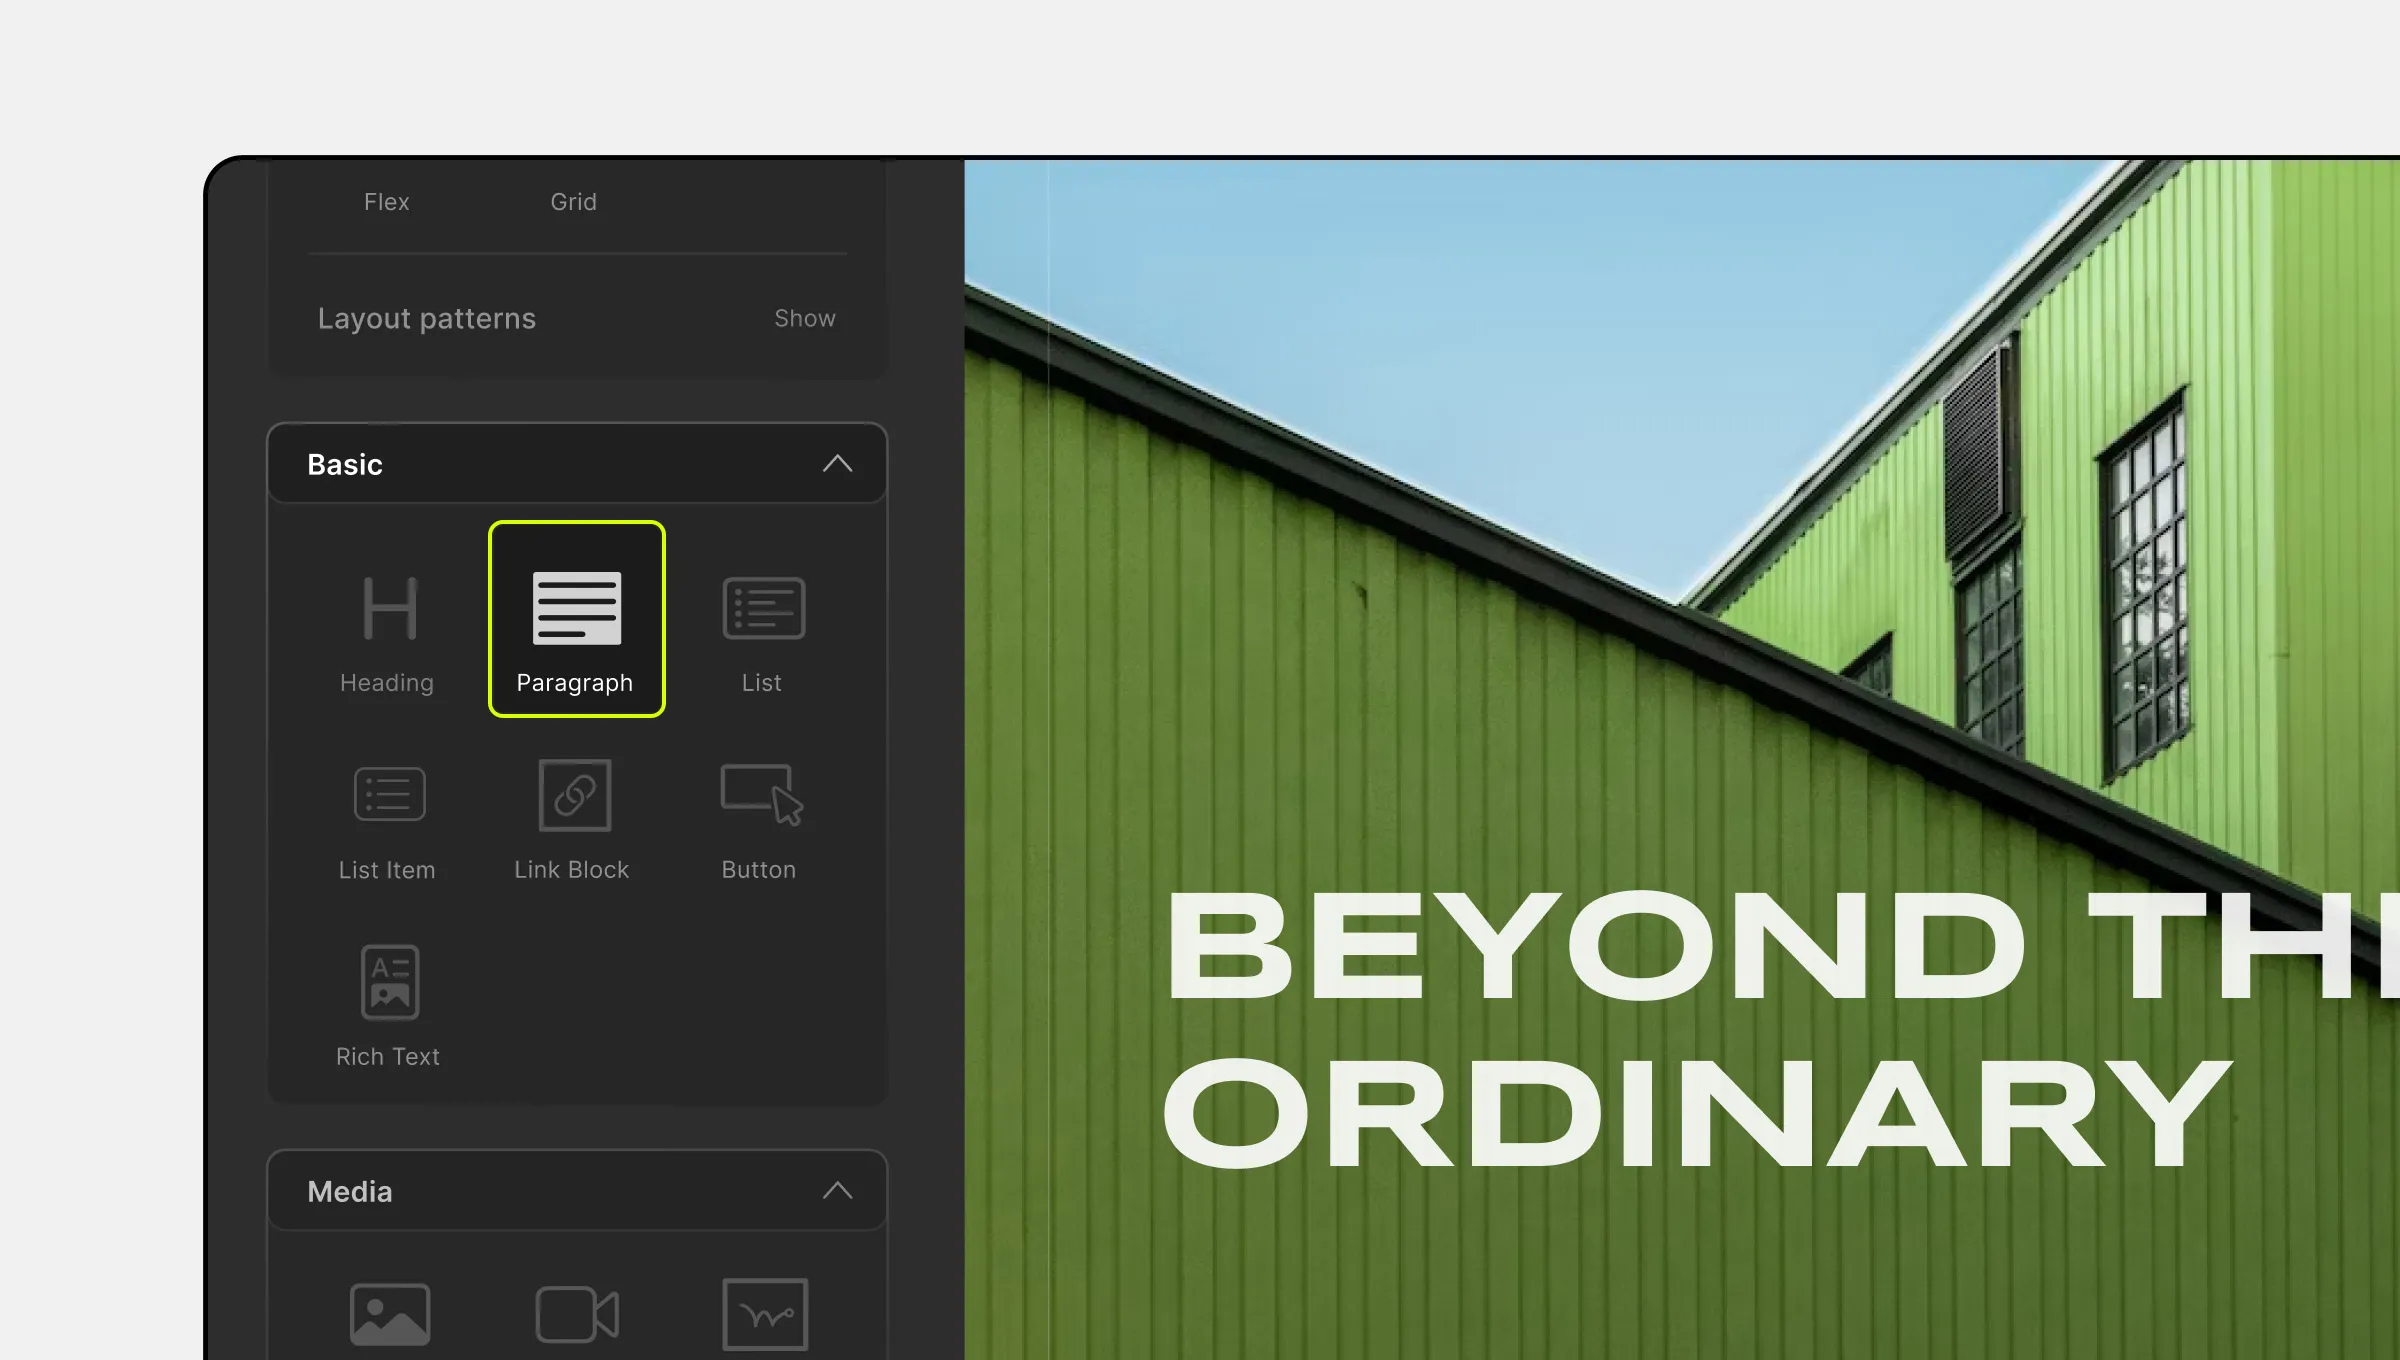Switch to the Grid layout tab

tap(574, 199)
